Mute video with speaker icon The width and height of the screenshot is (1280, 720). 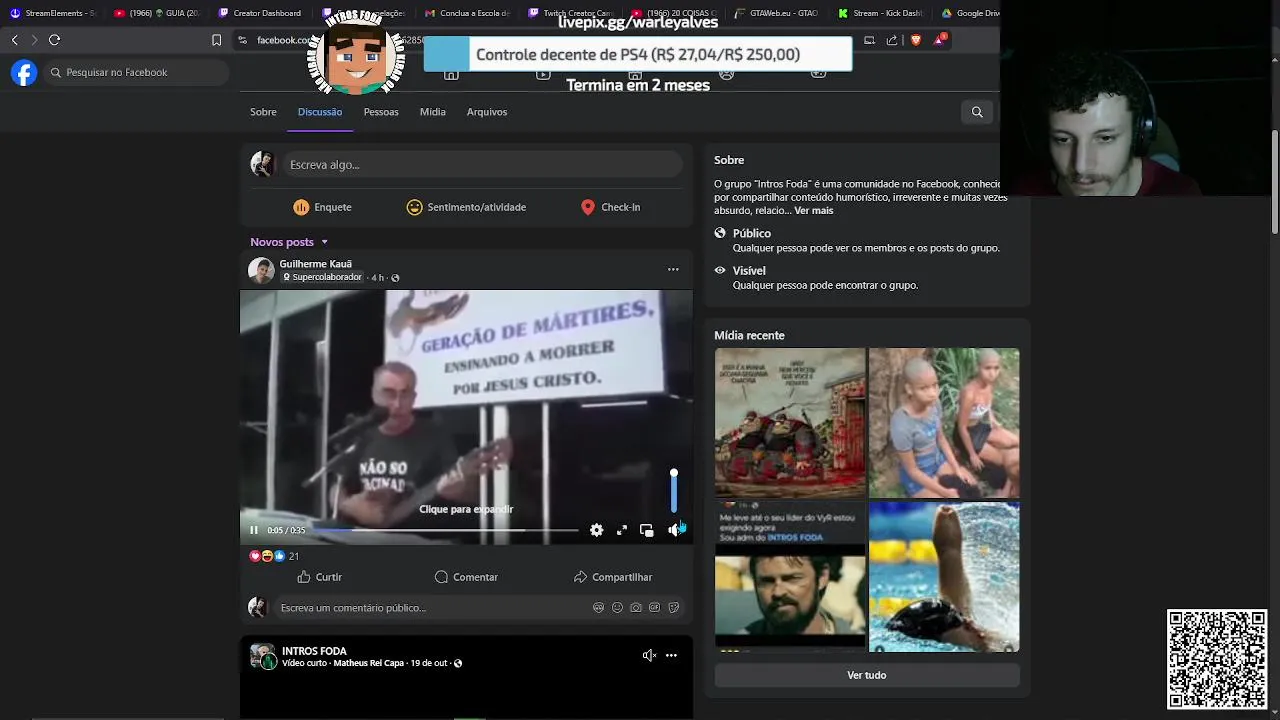674,530
